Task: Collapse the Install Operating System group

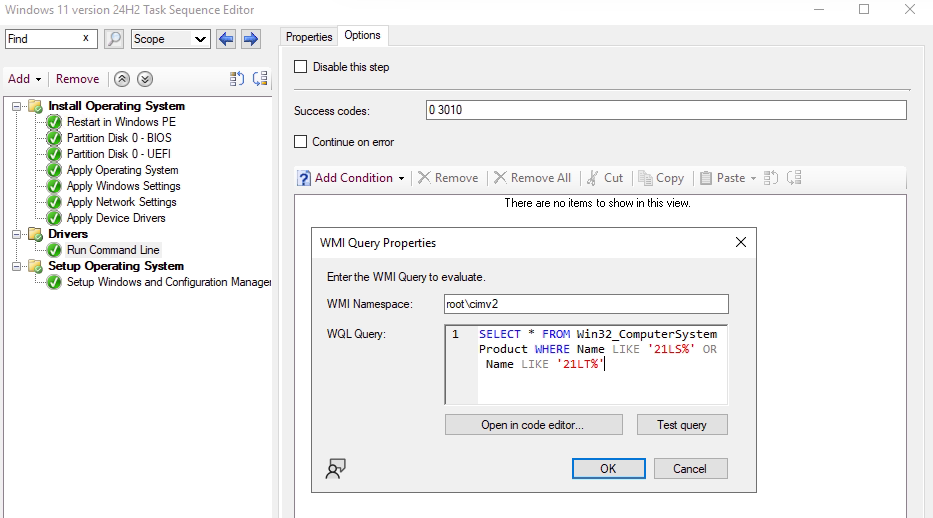Action: (x=17, y=106)
